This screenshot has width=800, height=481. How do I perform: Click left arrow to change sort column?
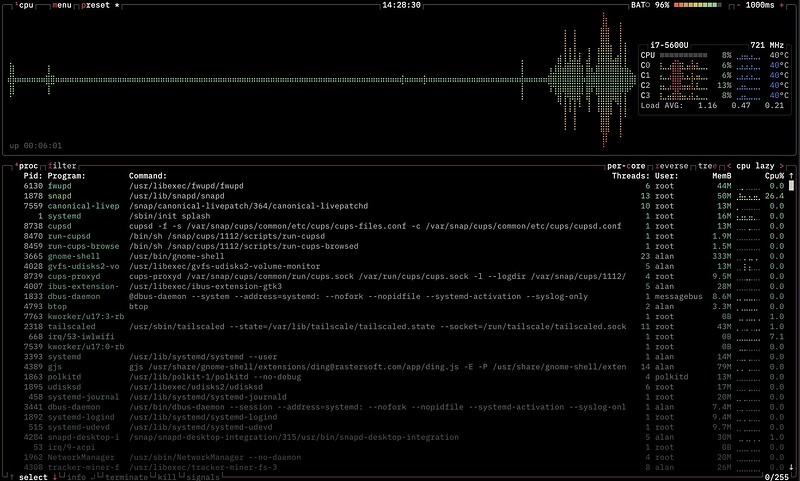[x=727, y=165]
